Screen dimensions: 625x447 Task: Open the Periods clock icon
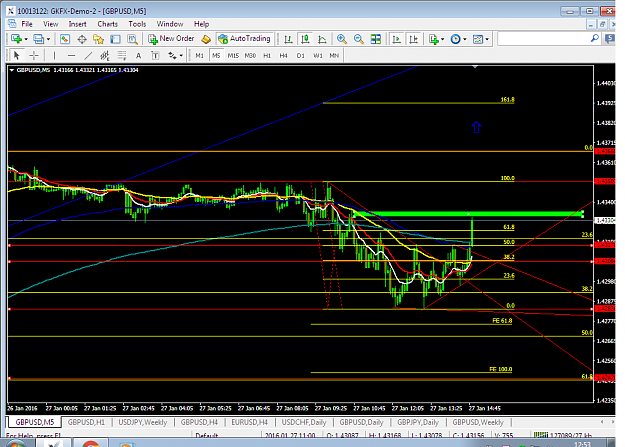[455, 39]
